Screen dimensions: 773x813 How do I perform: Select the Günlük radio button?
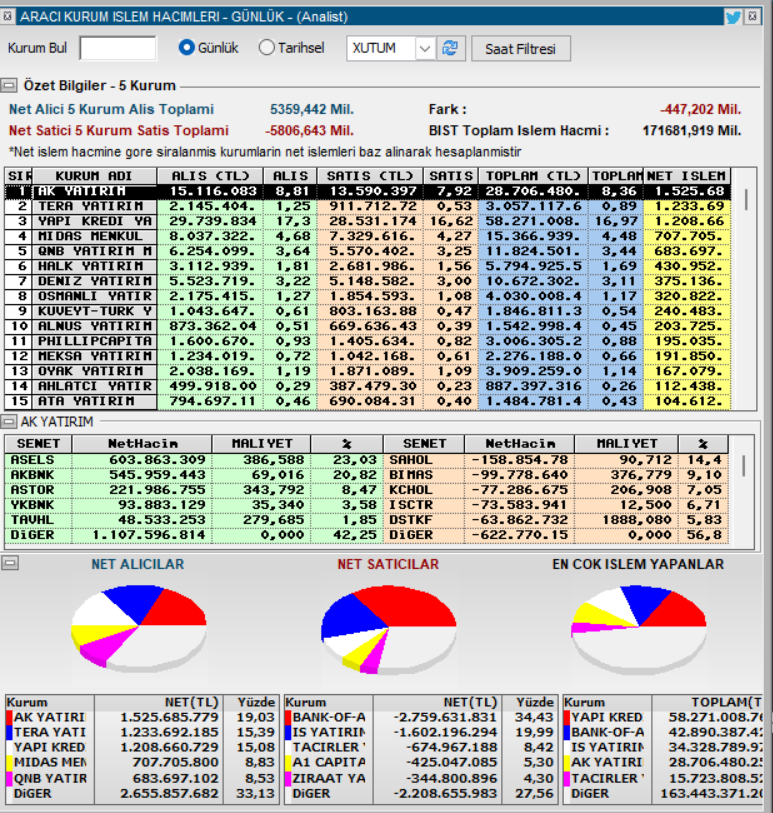click(186, 48)
